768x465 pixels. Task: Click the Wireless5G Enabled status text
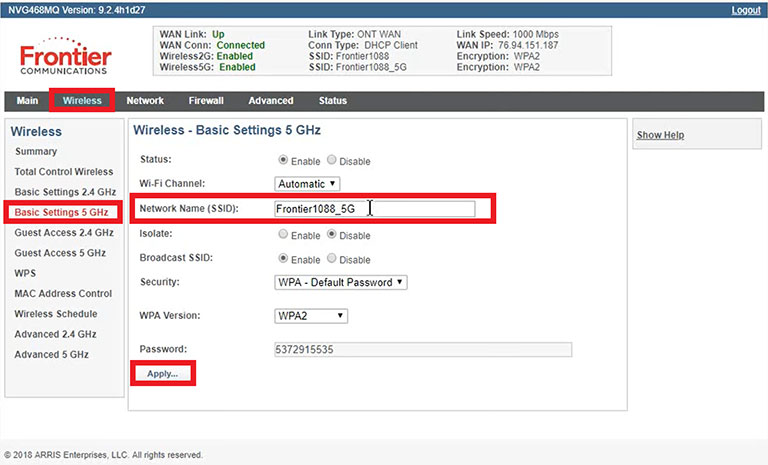[208, 67]
